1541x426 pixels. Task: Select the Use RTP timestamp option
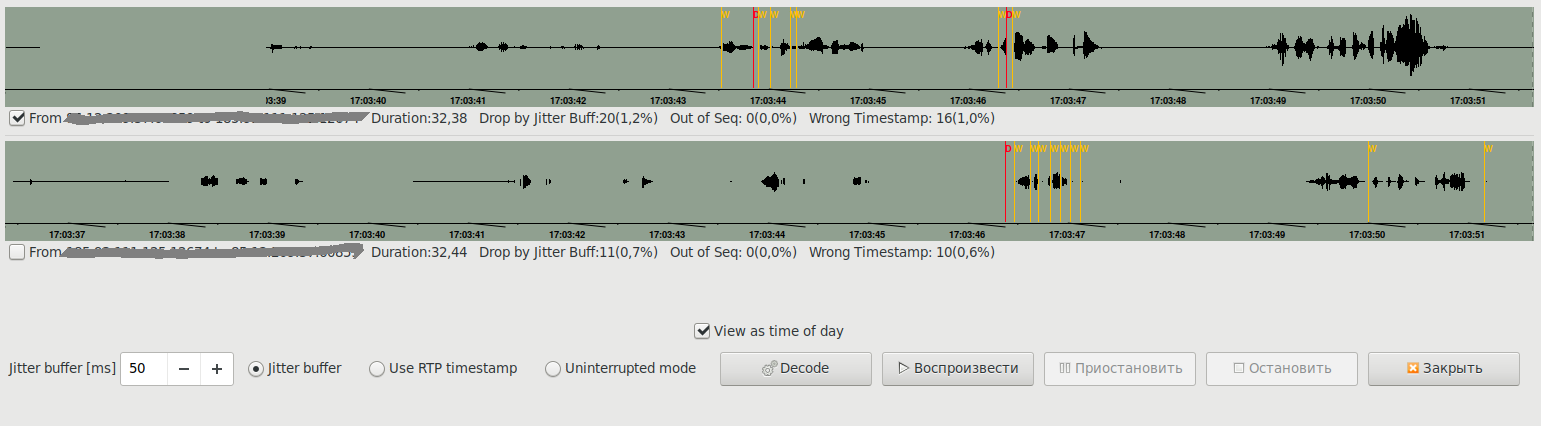[377, 368]
